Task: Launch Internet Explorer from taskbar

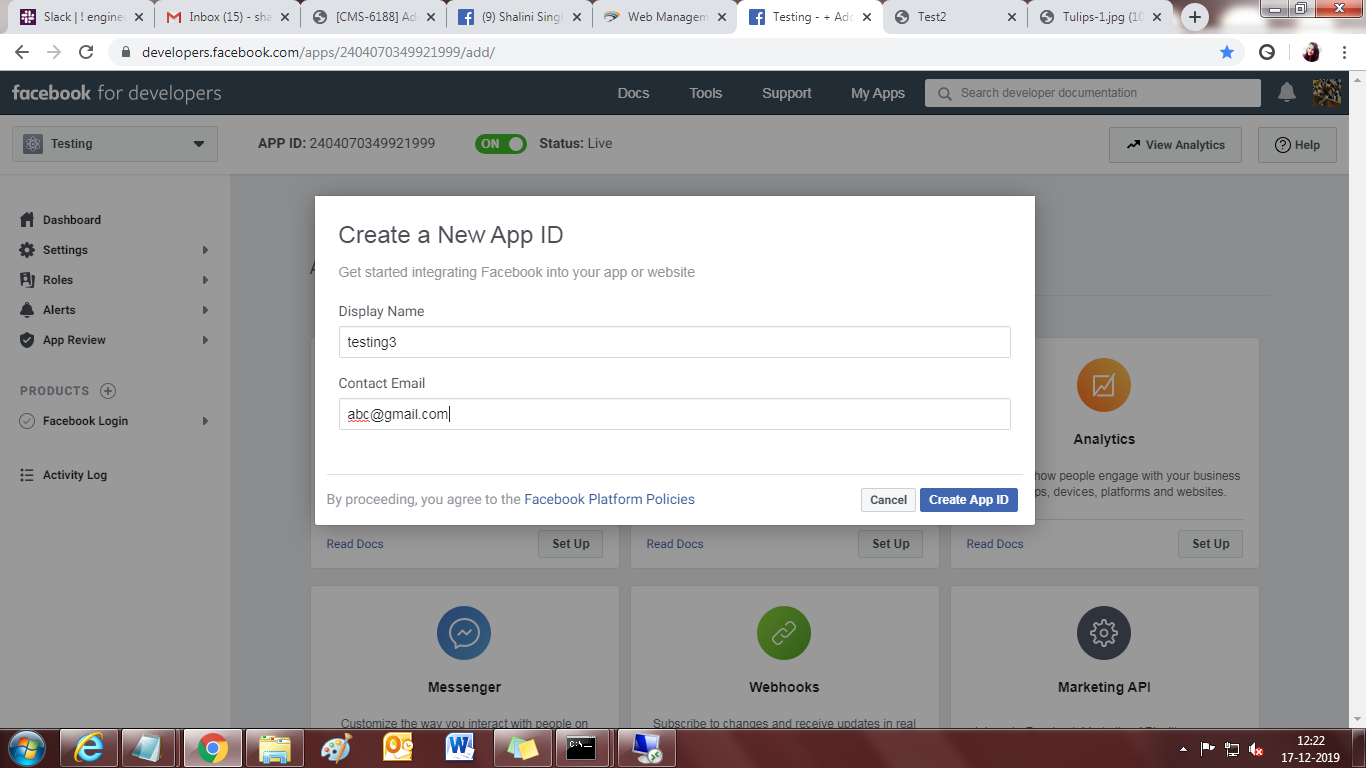Action: click(x=89, y=748)
